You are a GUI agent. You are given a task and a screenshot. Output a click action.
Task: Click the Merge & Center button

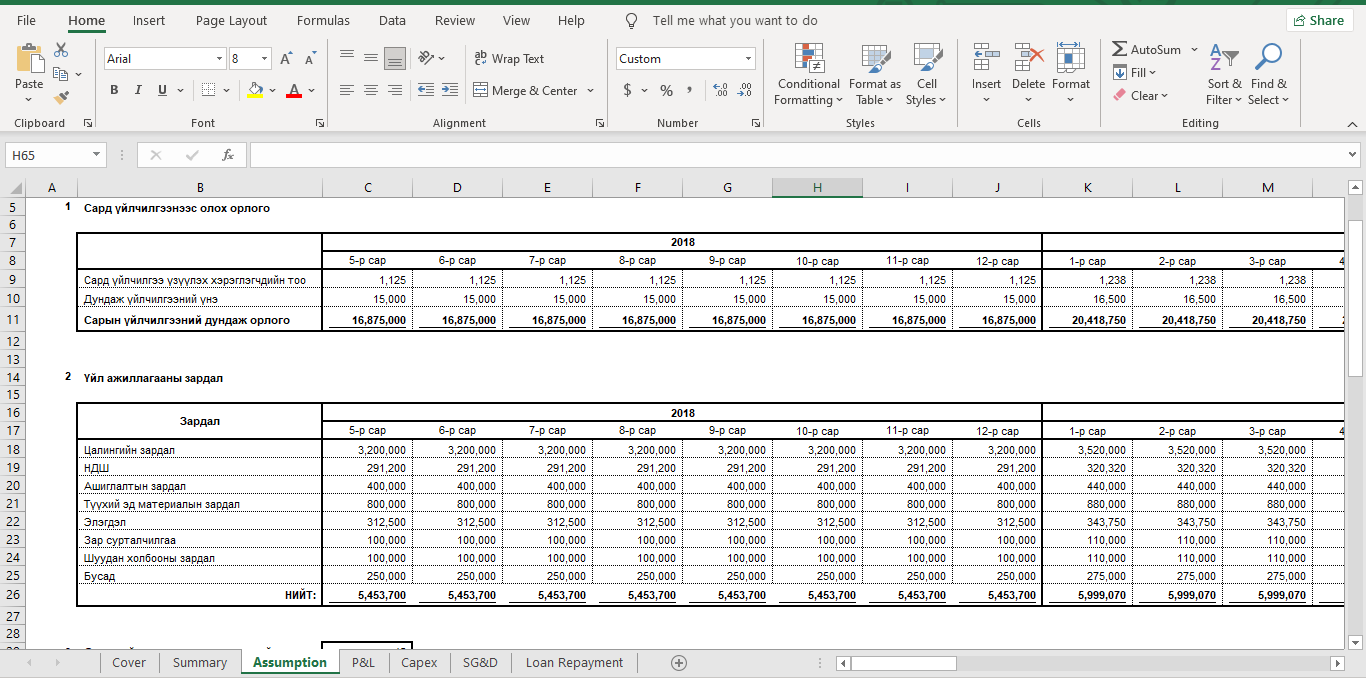525,90
